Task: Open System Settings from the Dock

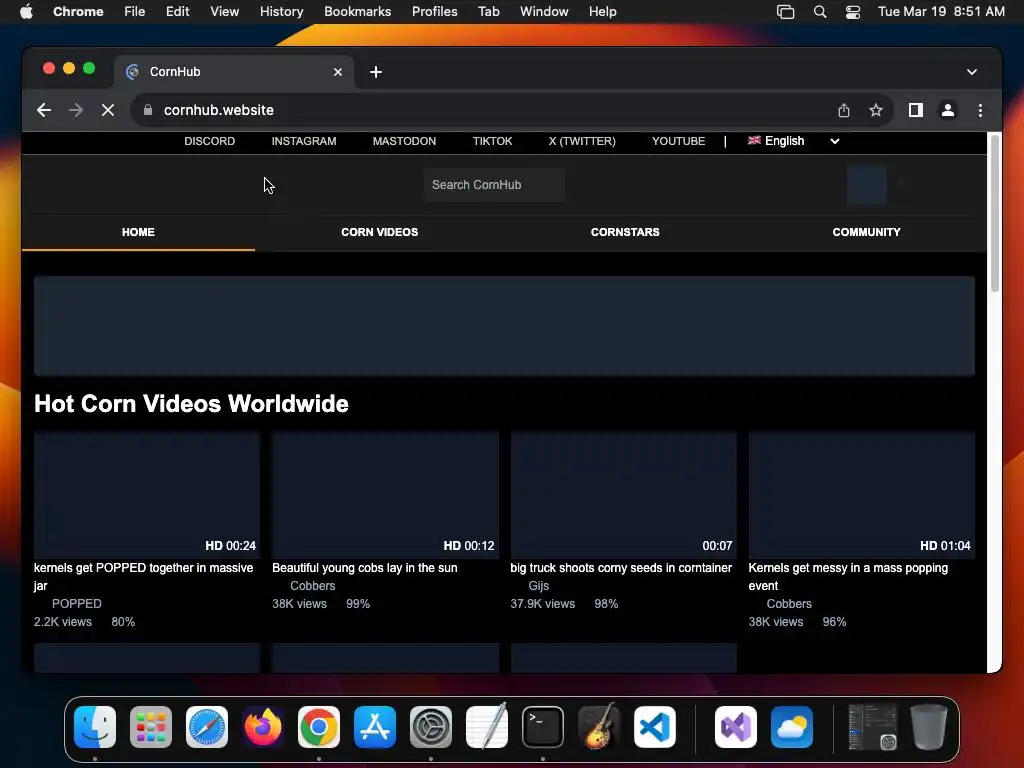Action: tap(431, 727)
